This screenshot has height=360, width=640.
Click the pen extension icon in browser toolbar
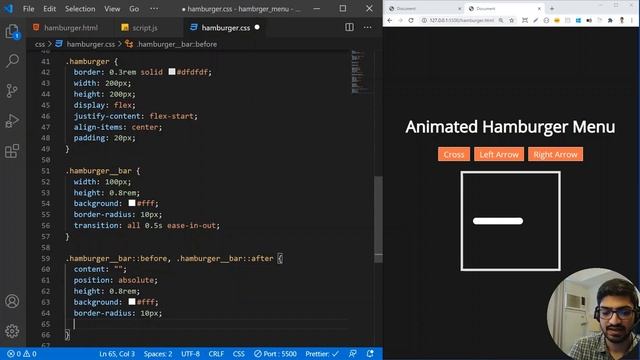tap(536, 20)
